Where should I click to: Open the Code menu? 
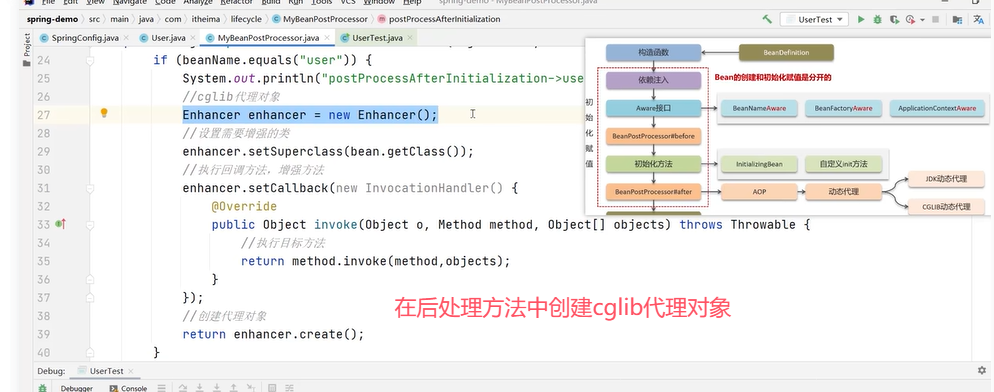pyautogui.click(x=165, y=3)
